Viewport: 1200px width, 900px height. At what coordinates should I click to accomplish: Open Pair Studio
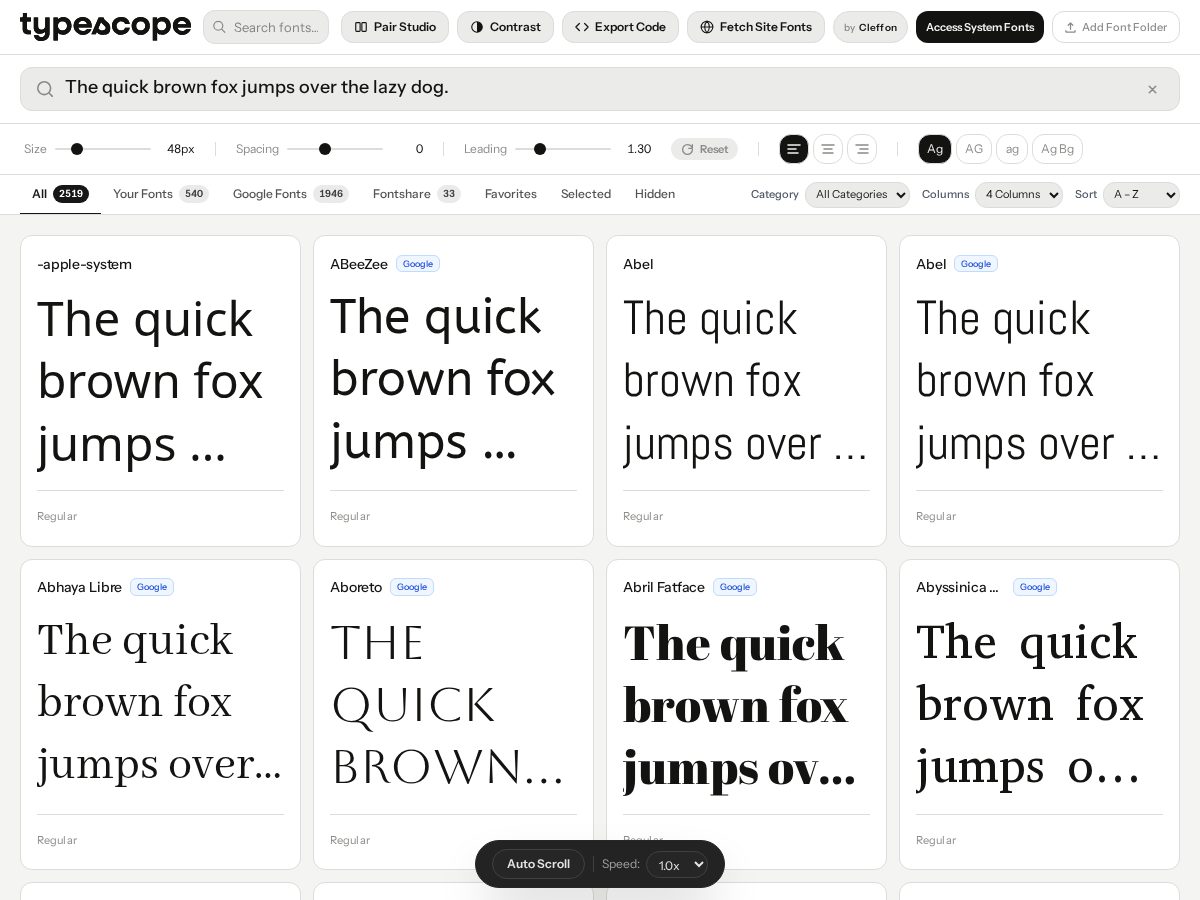click(x=395, y=27)
